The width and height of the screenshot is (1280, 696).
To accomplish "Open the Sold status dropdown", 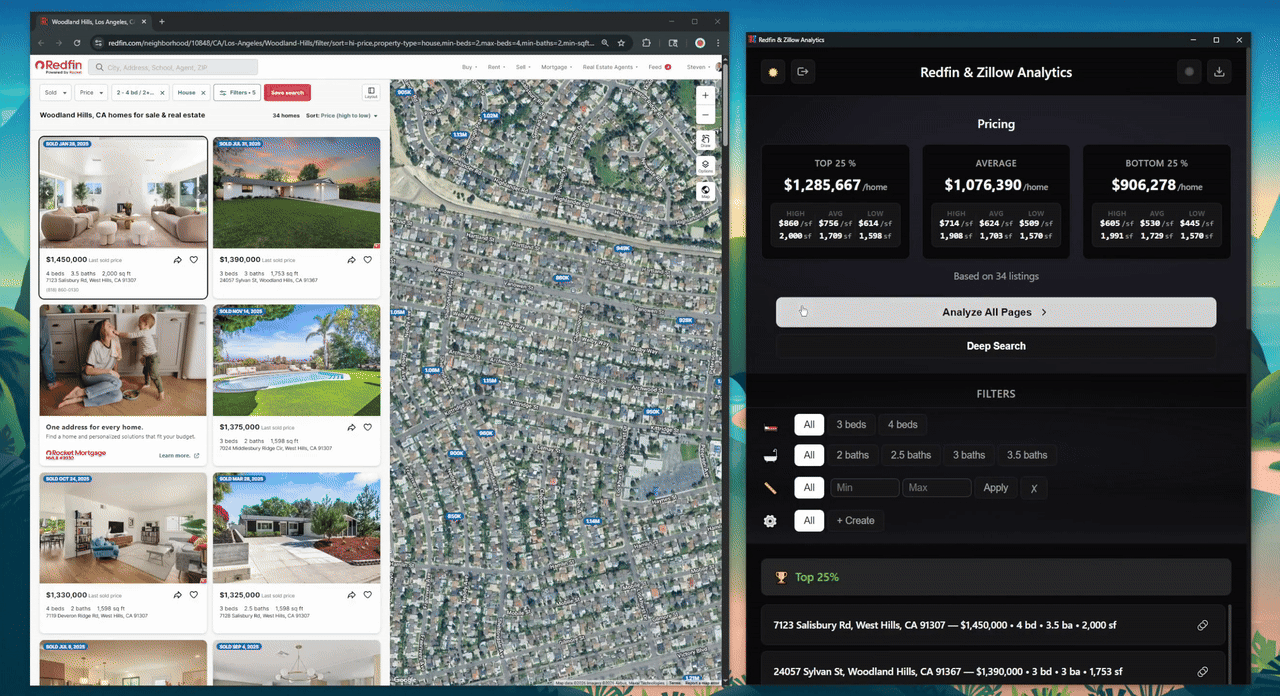I will [x=57, y=91].
